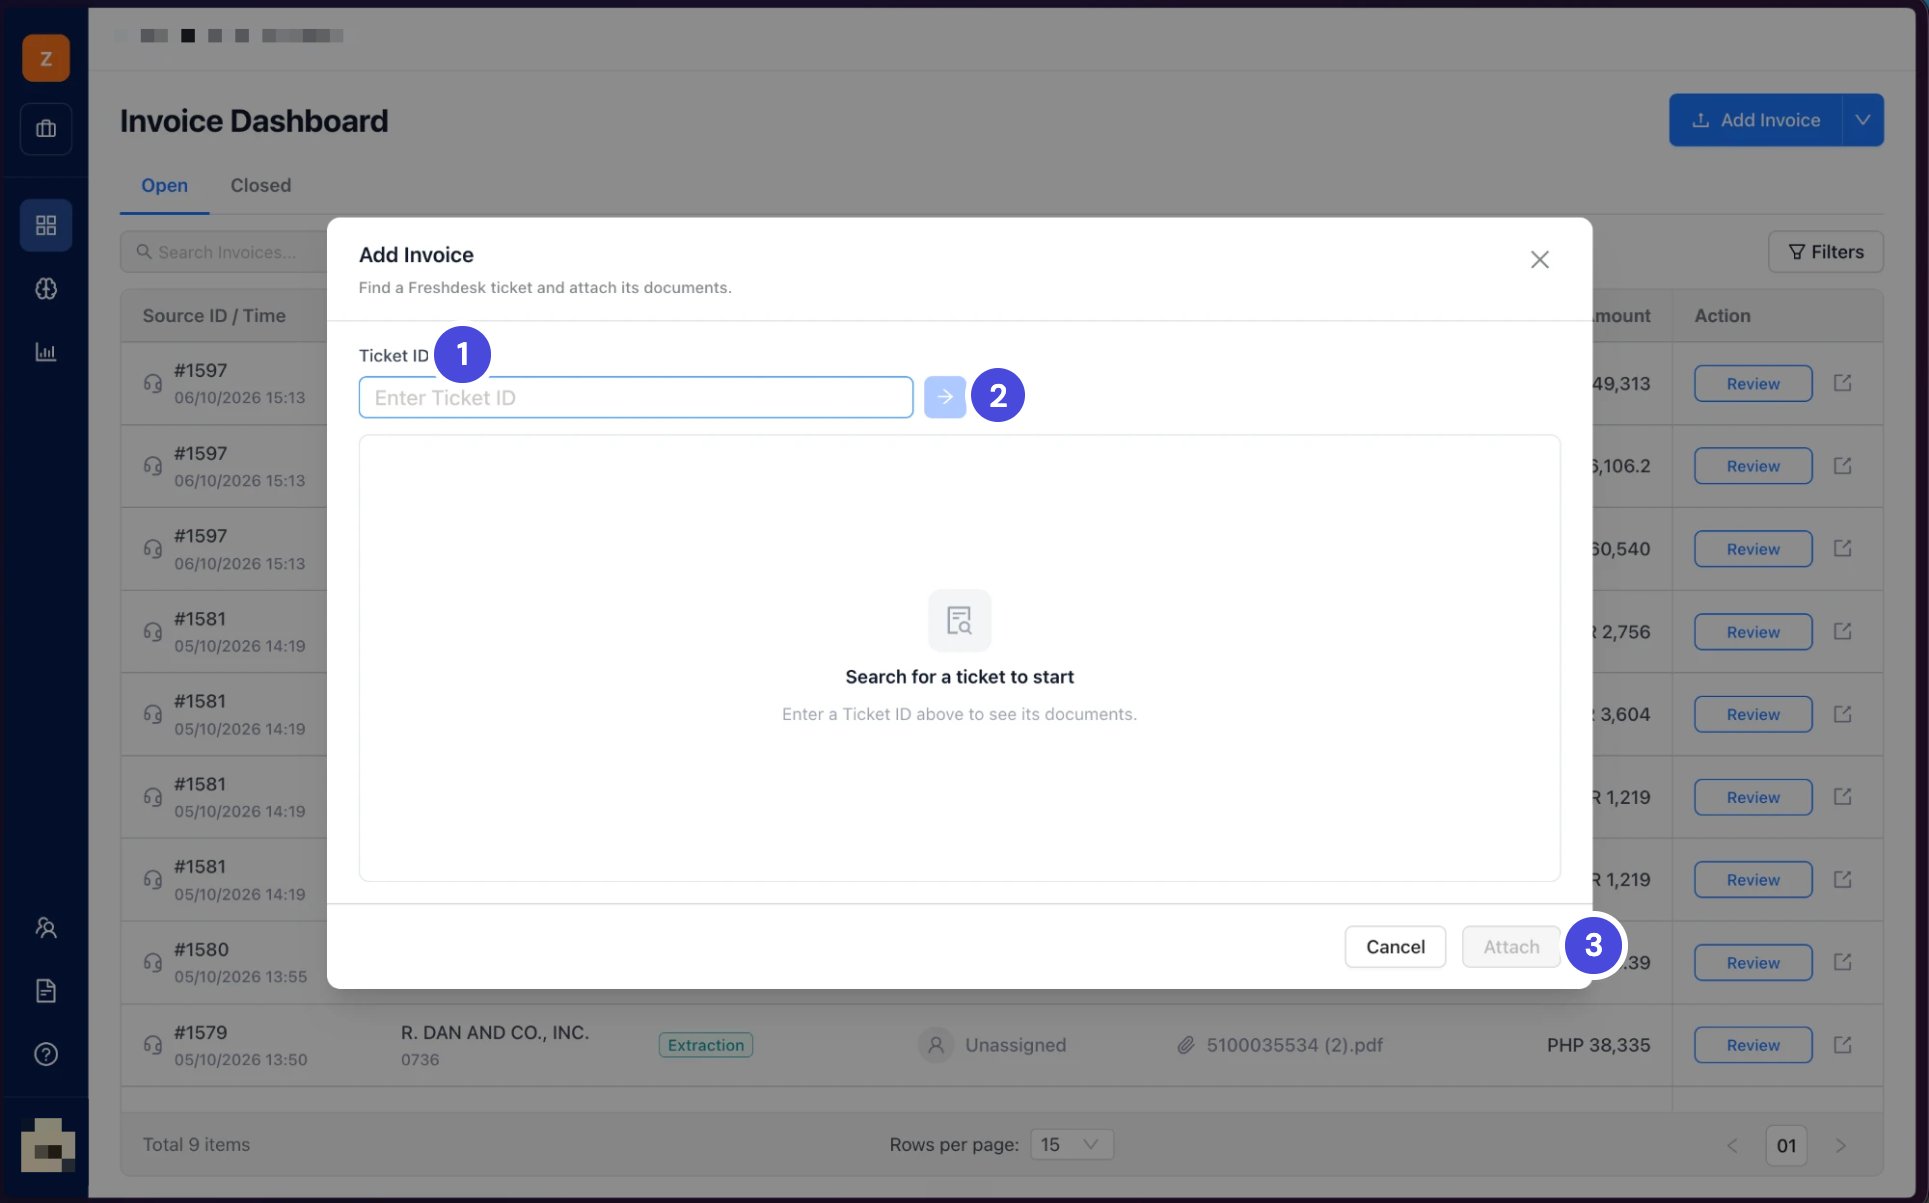Open external link for 106.2 invoice row
1929x1203 pixels.
coord(1842,466)
